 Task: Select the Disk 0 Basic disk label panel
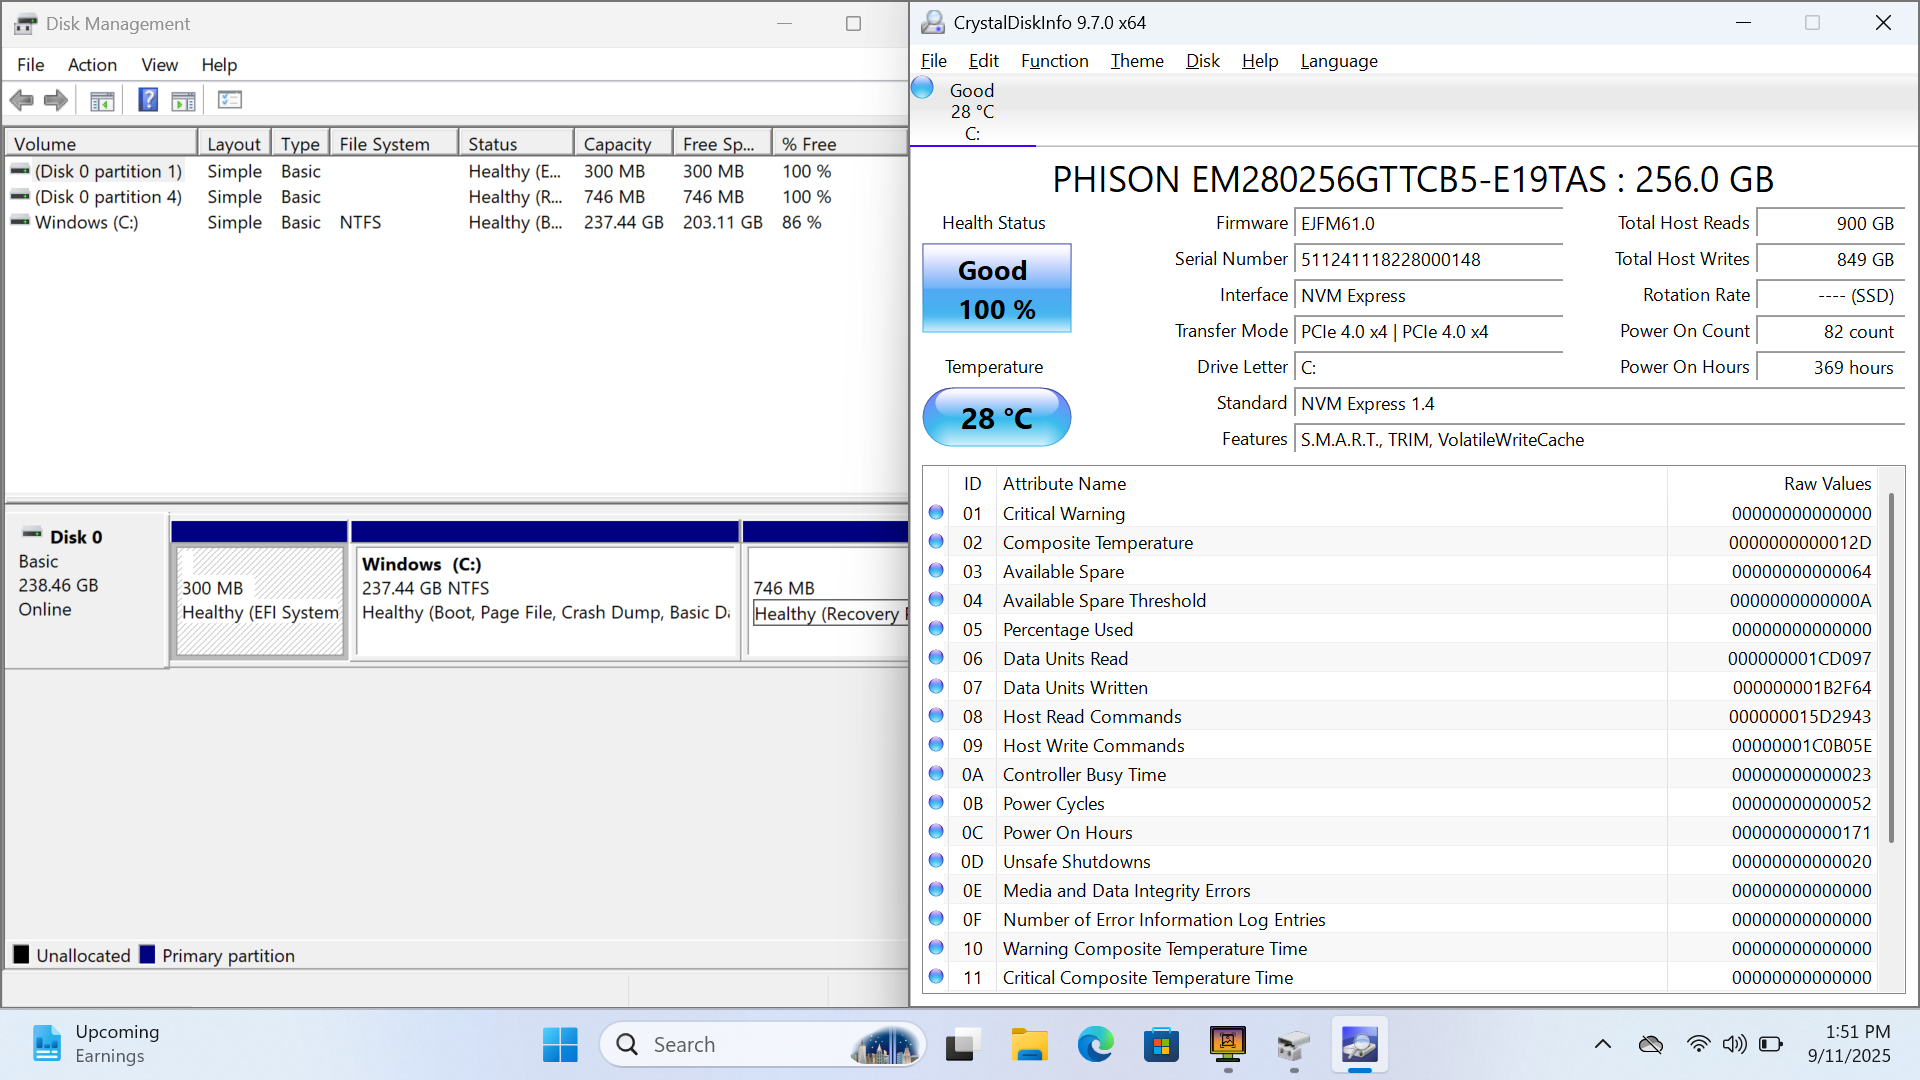[x=86, y=590]
